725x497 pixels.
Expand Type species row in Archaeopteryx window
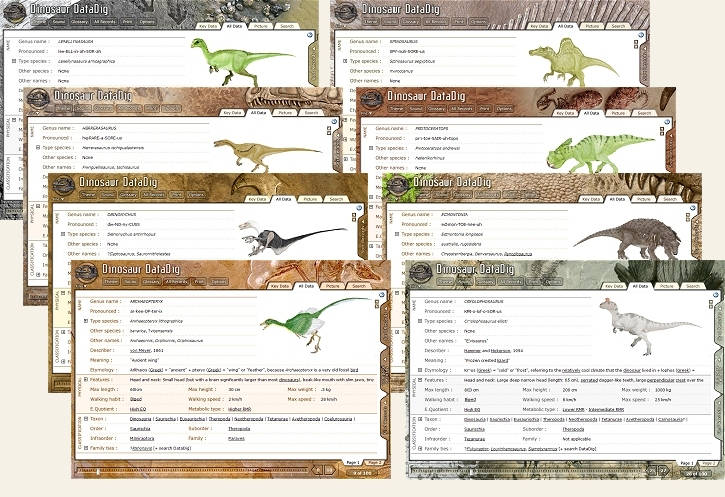click(x=86, y=320)
